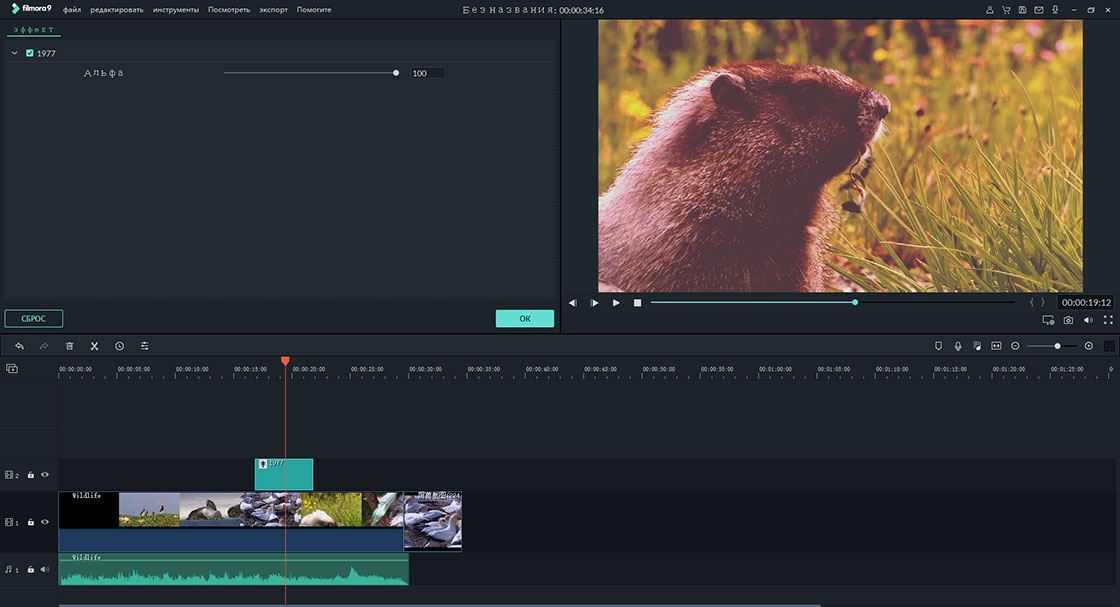Collapse the 1977 effect section chevron
This screenshot has width=1120, height=607.
point(14,53)
